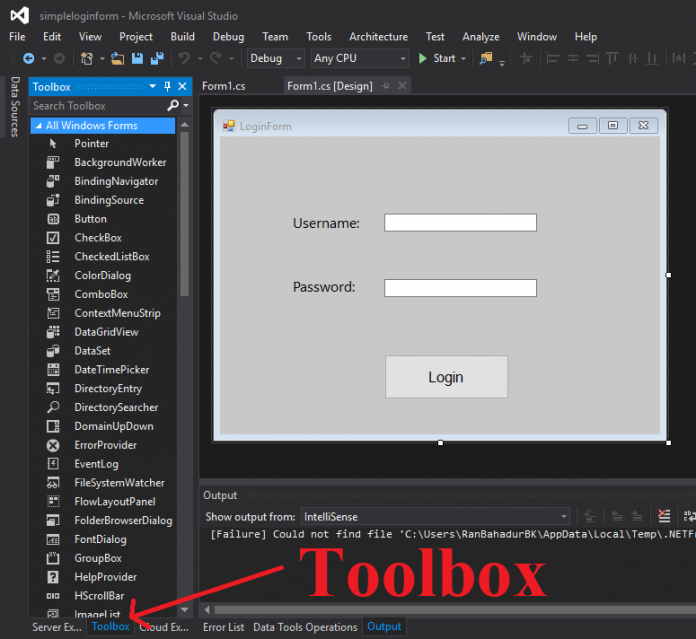This screenshot has height=639, width=696.
Task: Open the File menu
Action: (x=17, y=37)
